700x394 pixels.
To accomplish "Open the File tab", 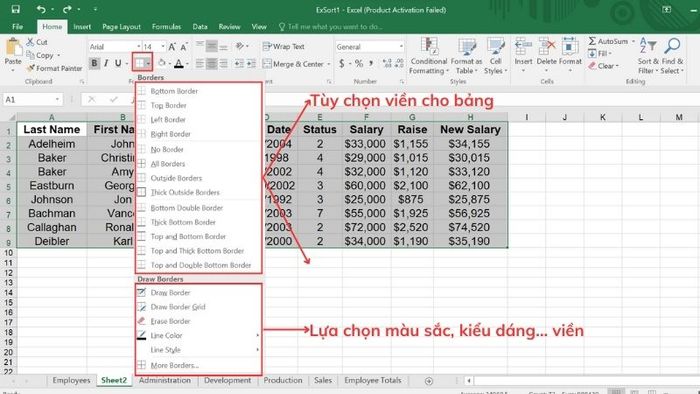I will coord(18,27).
